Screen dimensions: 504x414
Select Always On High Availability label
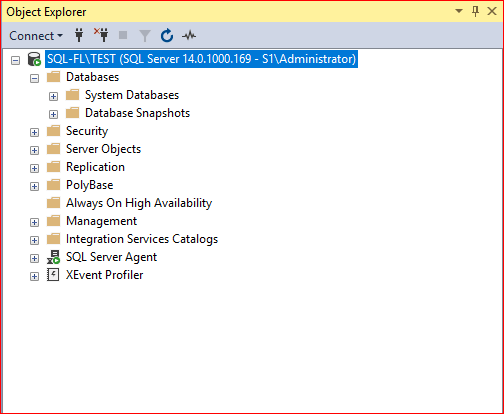(x=139, y=203)
